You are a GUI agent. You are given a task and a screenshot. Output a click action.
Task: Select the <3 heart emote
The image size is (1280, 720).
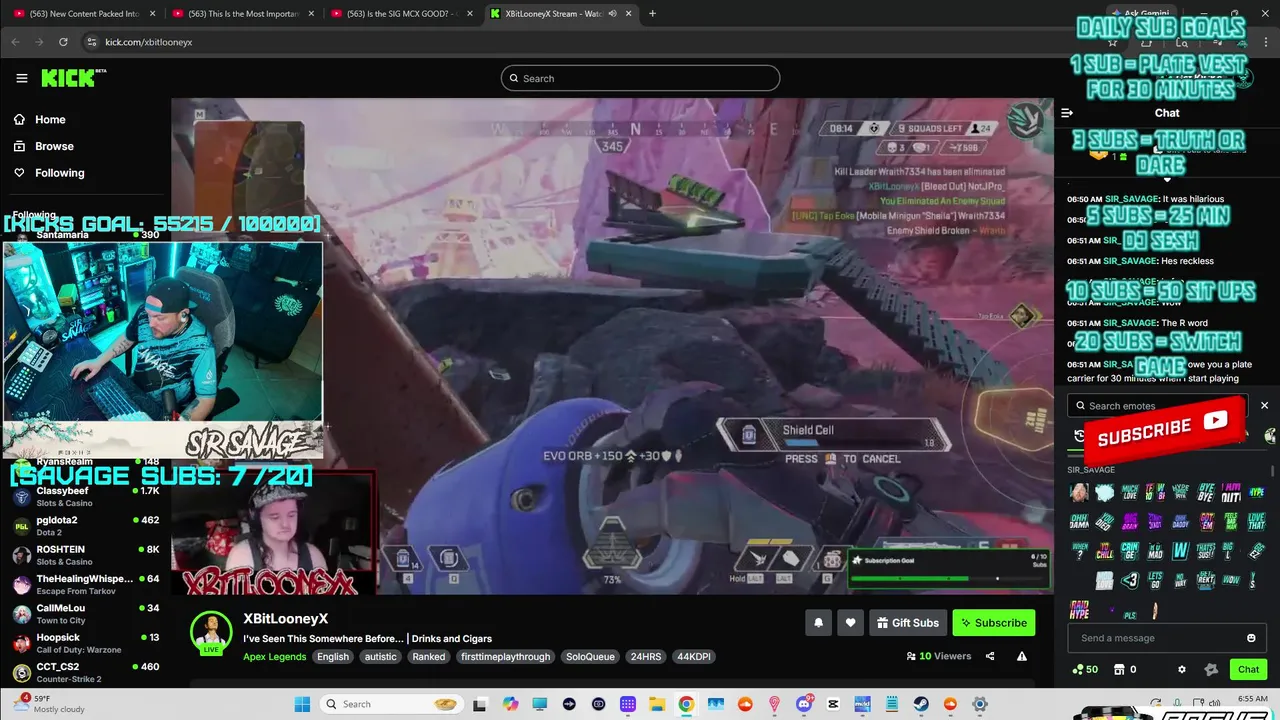point(1131,580)
